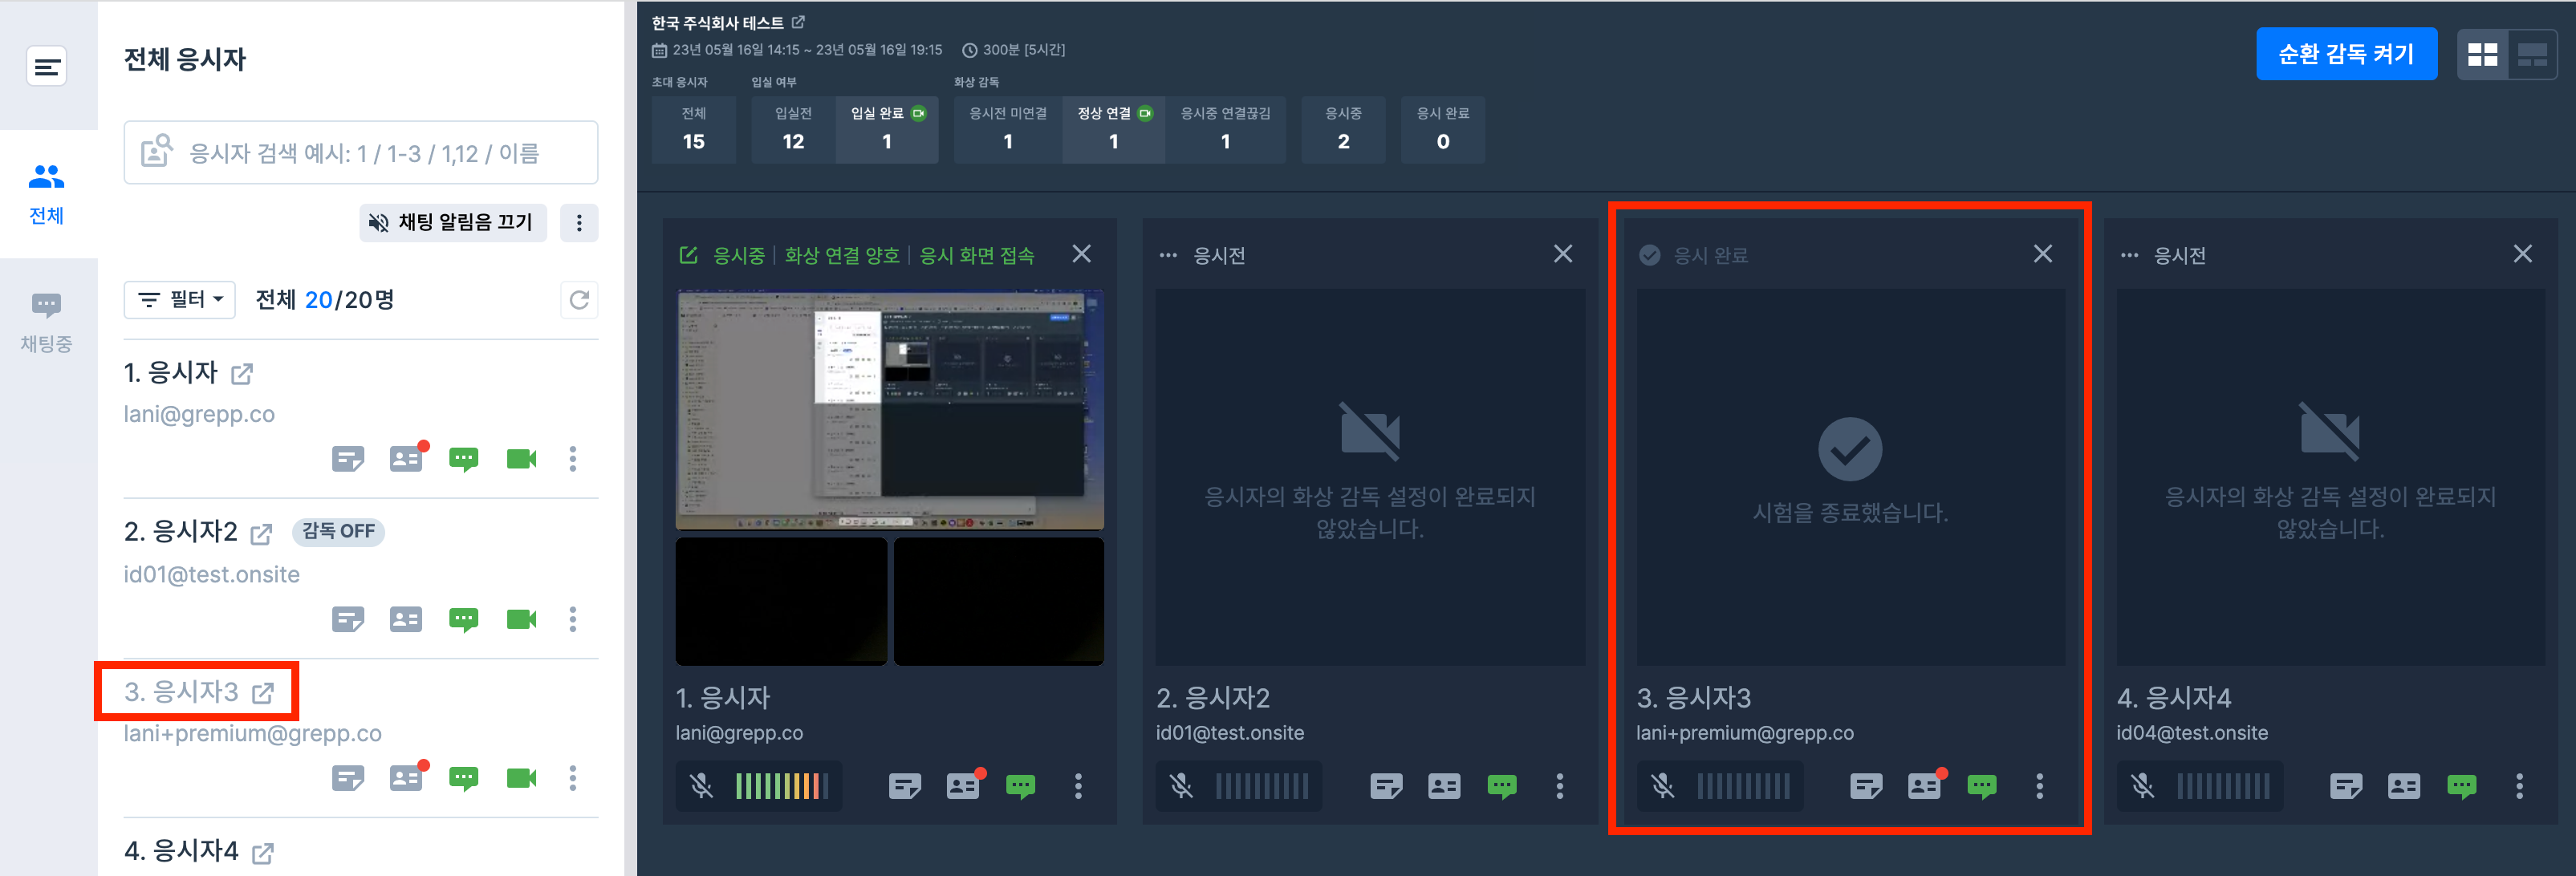Open chat with 응시자 lani@grepp.co in the list
2576x876 pixels.
[x=463, y=459]
